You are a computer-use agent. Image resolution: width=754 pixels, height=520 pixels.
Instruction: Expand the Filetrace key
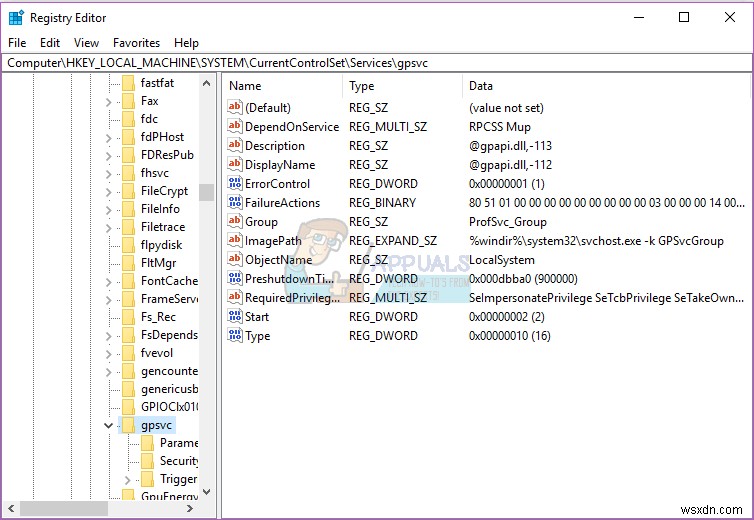pos(108,228)
